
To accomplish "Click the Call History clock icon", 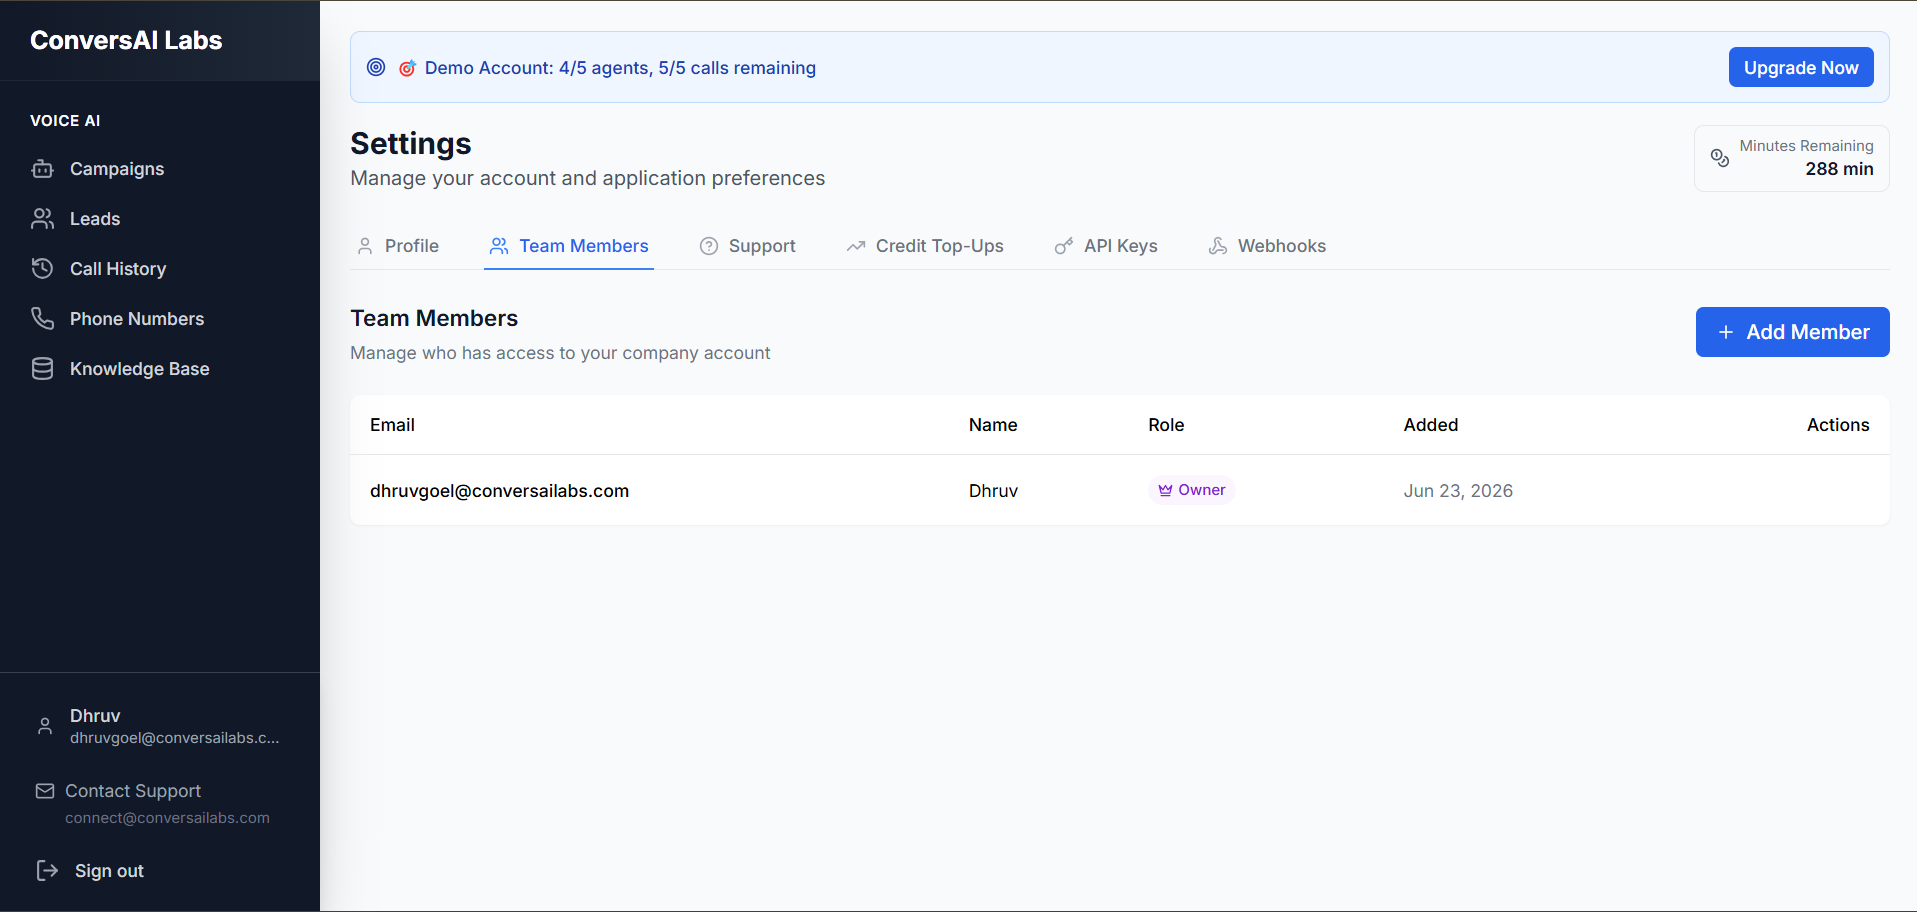I will pos(42,269).
